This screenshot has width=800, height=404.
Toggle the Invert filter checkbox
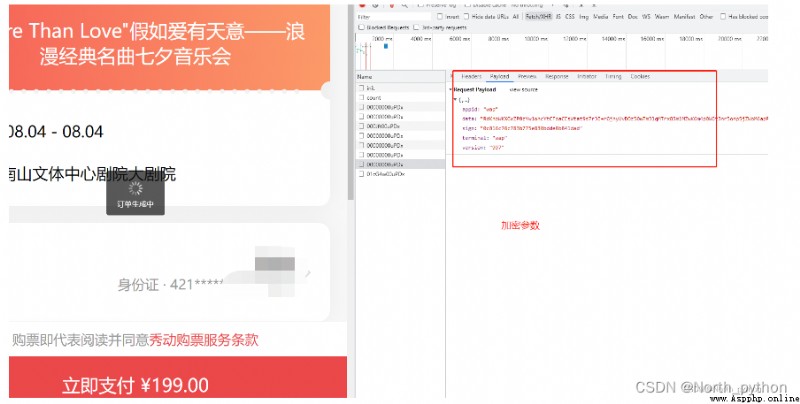coord(439,17)
